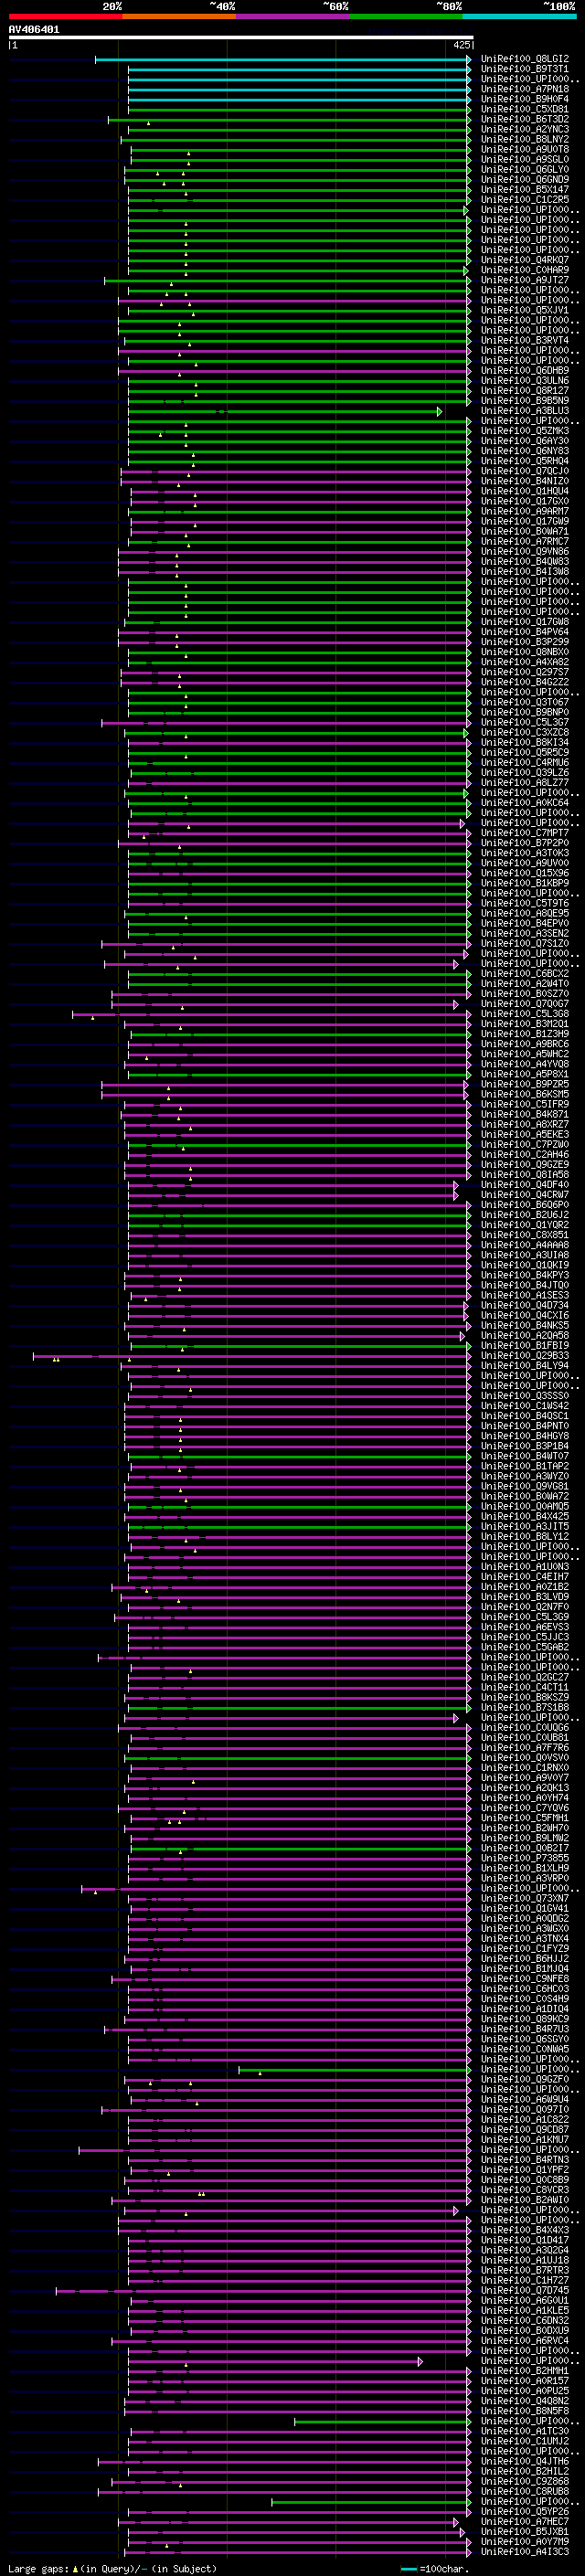Click the UniRef100_B1Z3H9 hit label
Viewport: 585px width, 2576px height.
[x=525, y=1034]
